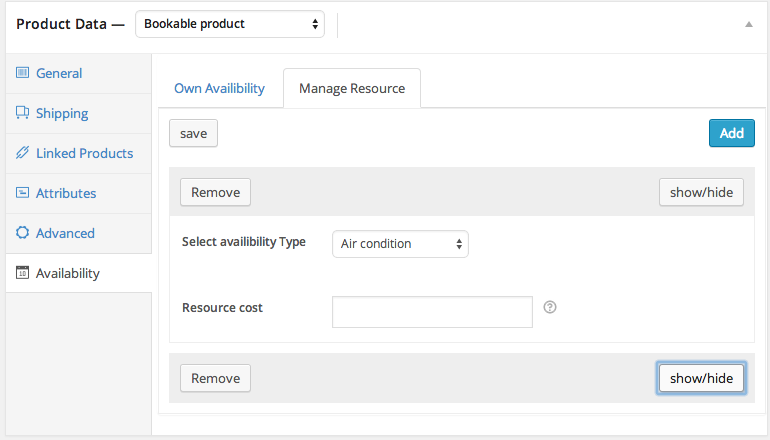Click the truck icon next to Shipping
The height and width of the screenshot is (440, 770).
coord(22,113)
